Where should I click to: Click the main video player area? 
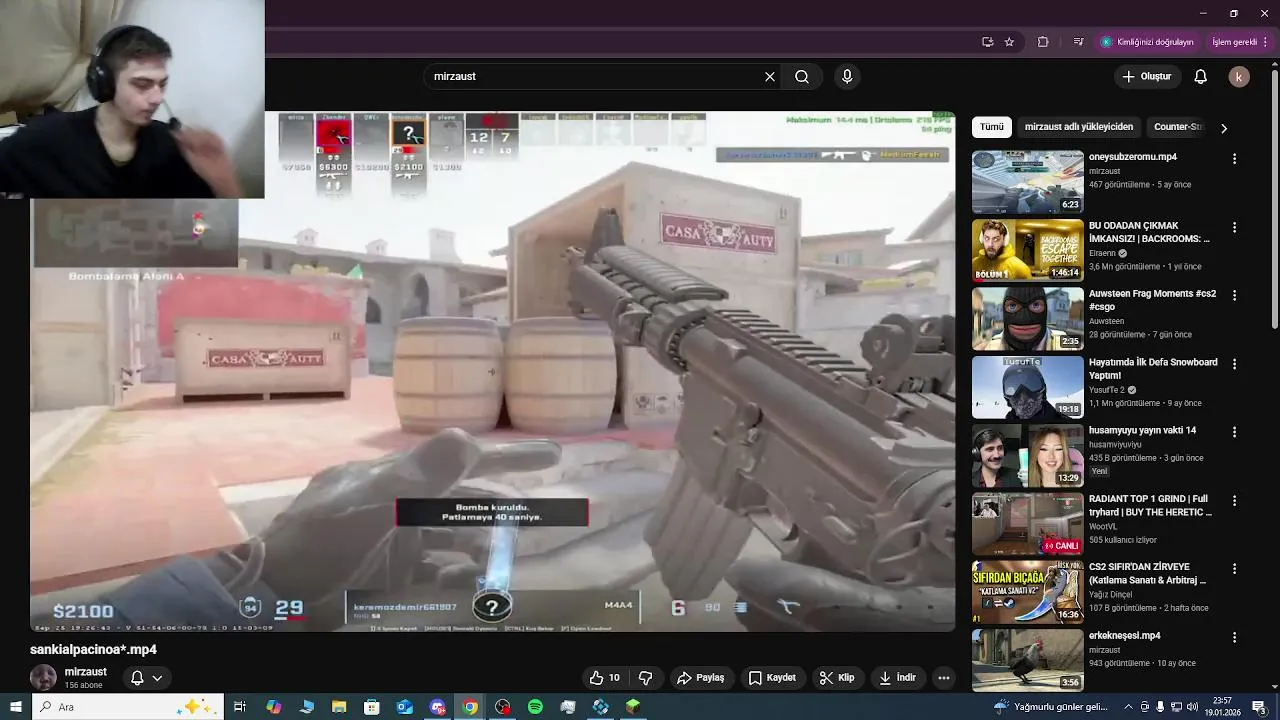[x=492, y=370]
